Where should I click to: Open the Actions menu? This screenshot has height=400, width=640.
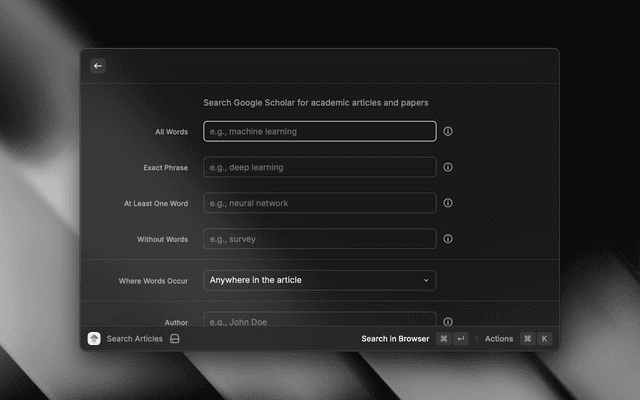498,339
